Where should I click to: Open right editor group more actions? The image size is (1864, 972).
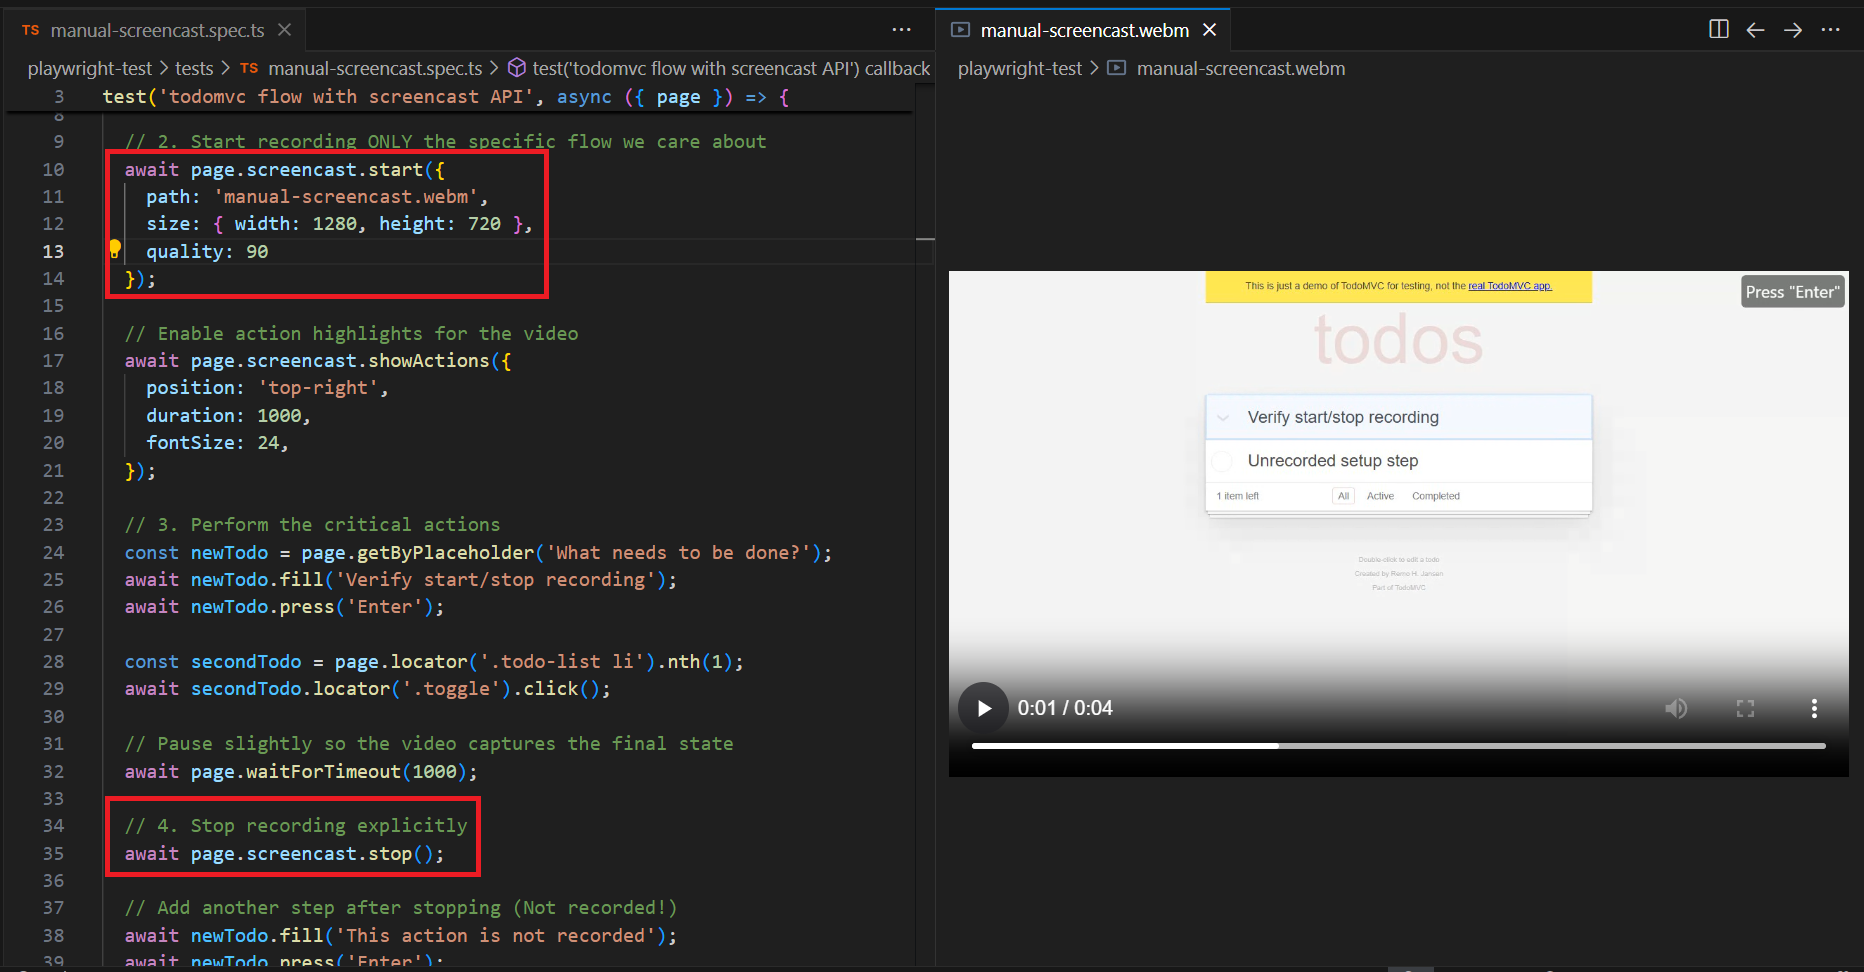tap(1830, 30)
